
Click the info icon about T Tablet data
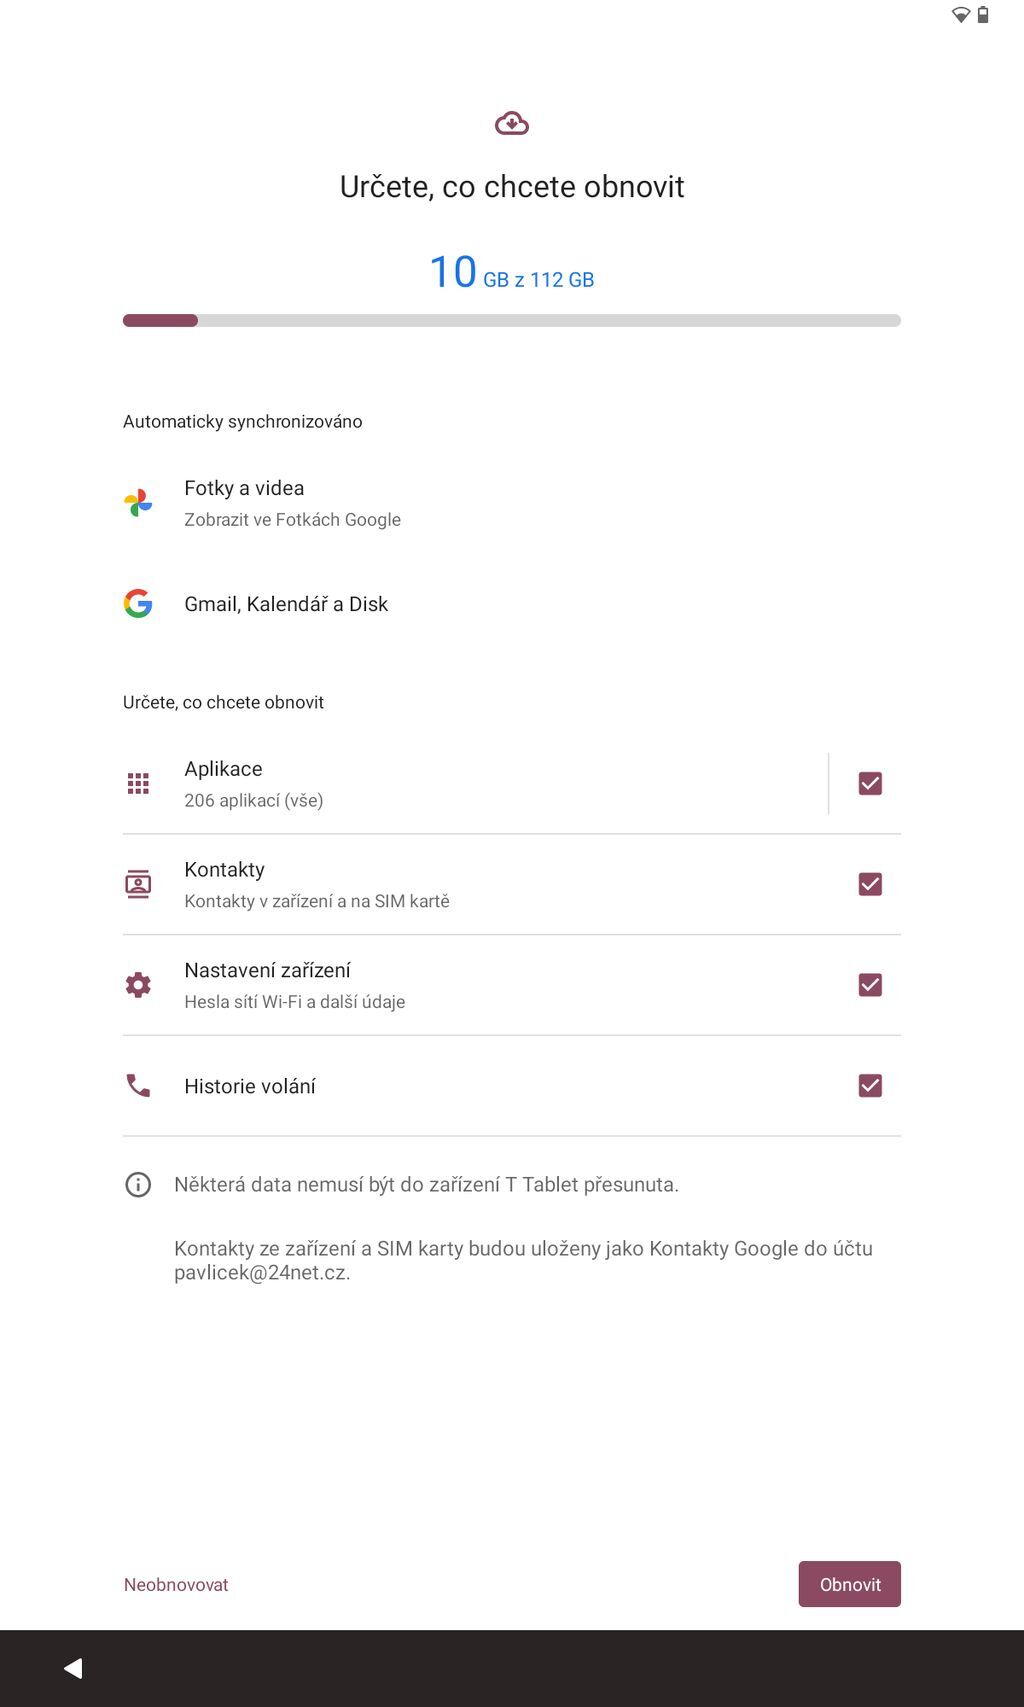137,1184
